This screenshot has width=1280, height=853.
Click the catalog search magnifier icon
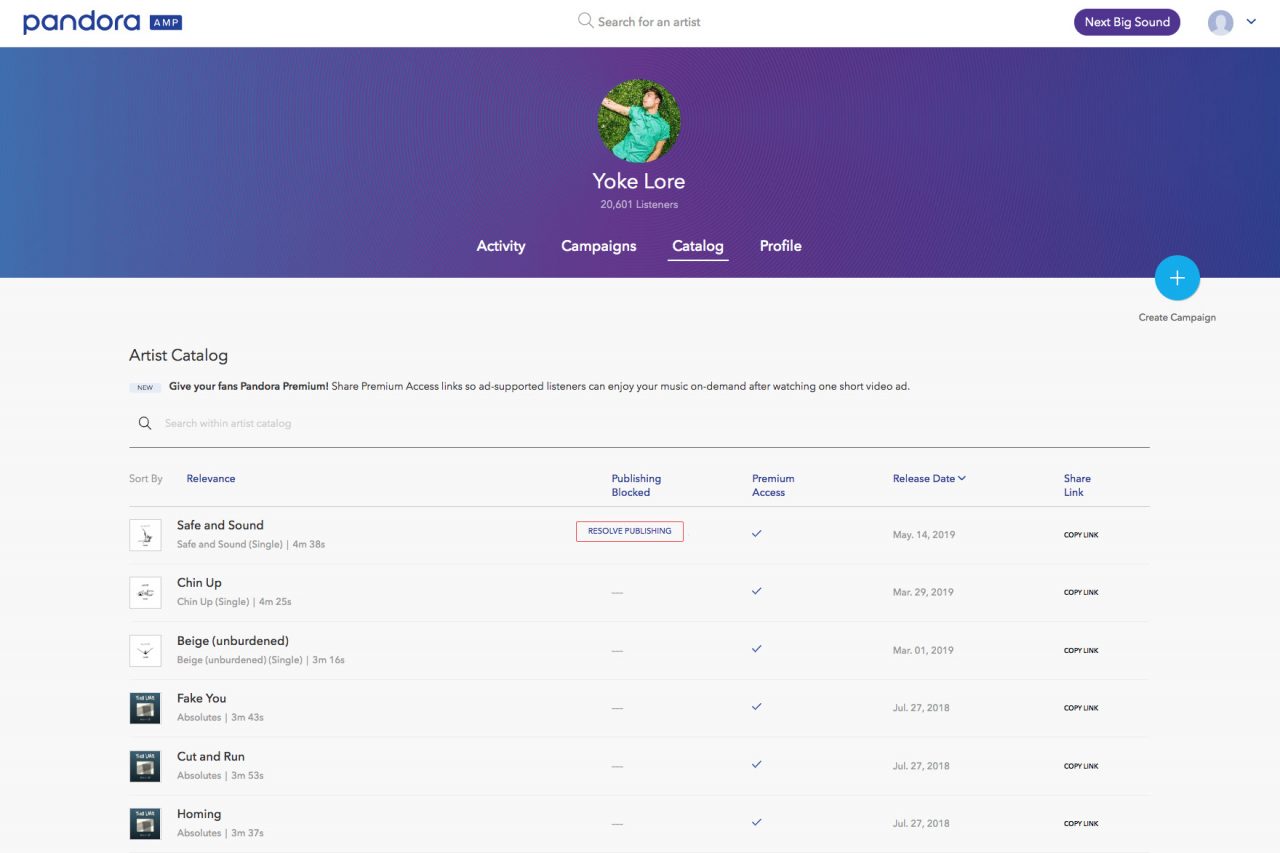145,423
